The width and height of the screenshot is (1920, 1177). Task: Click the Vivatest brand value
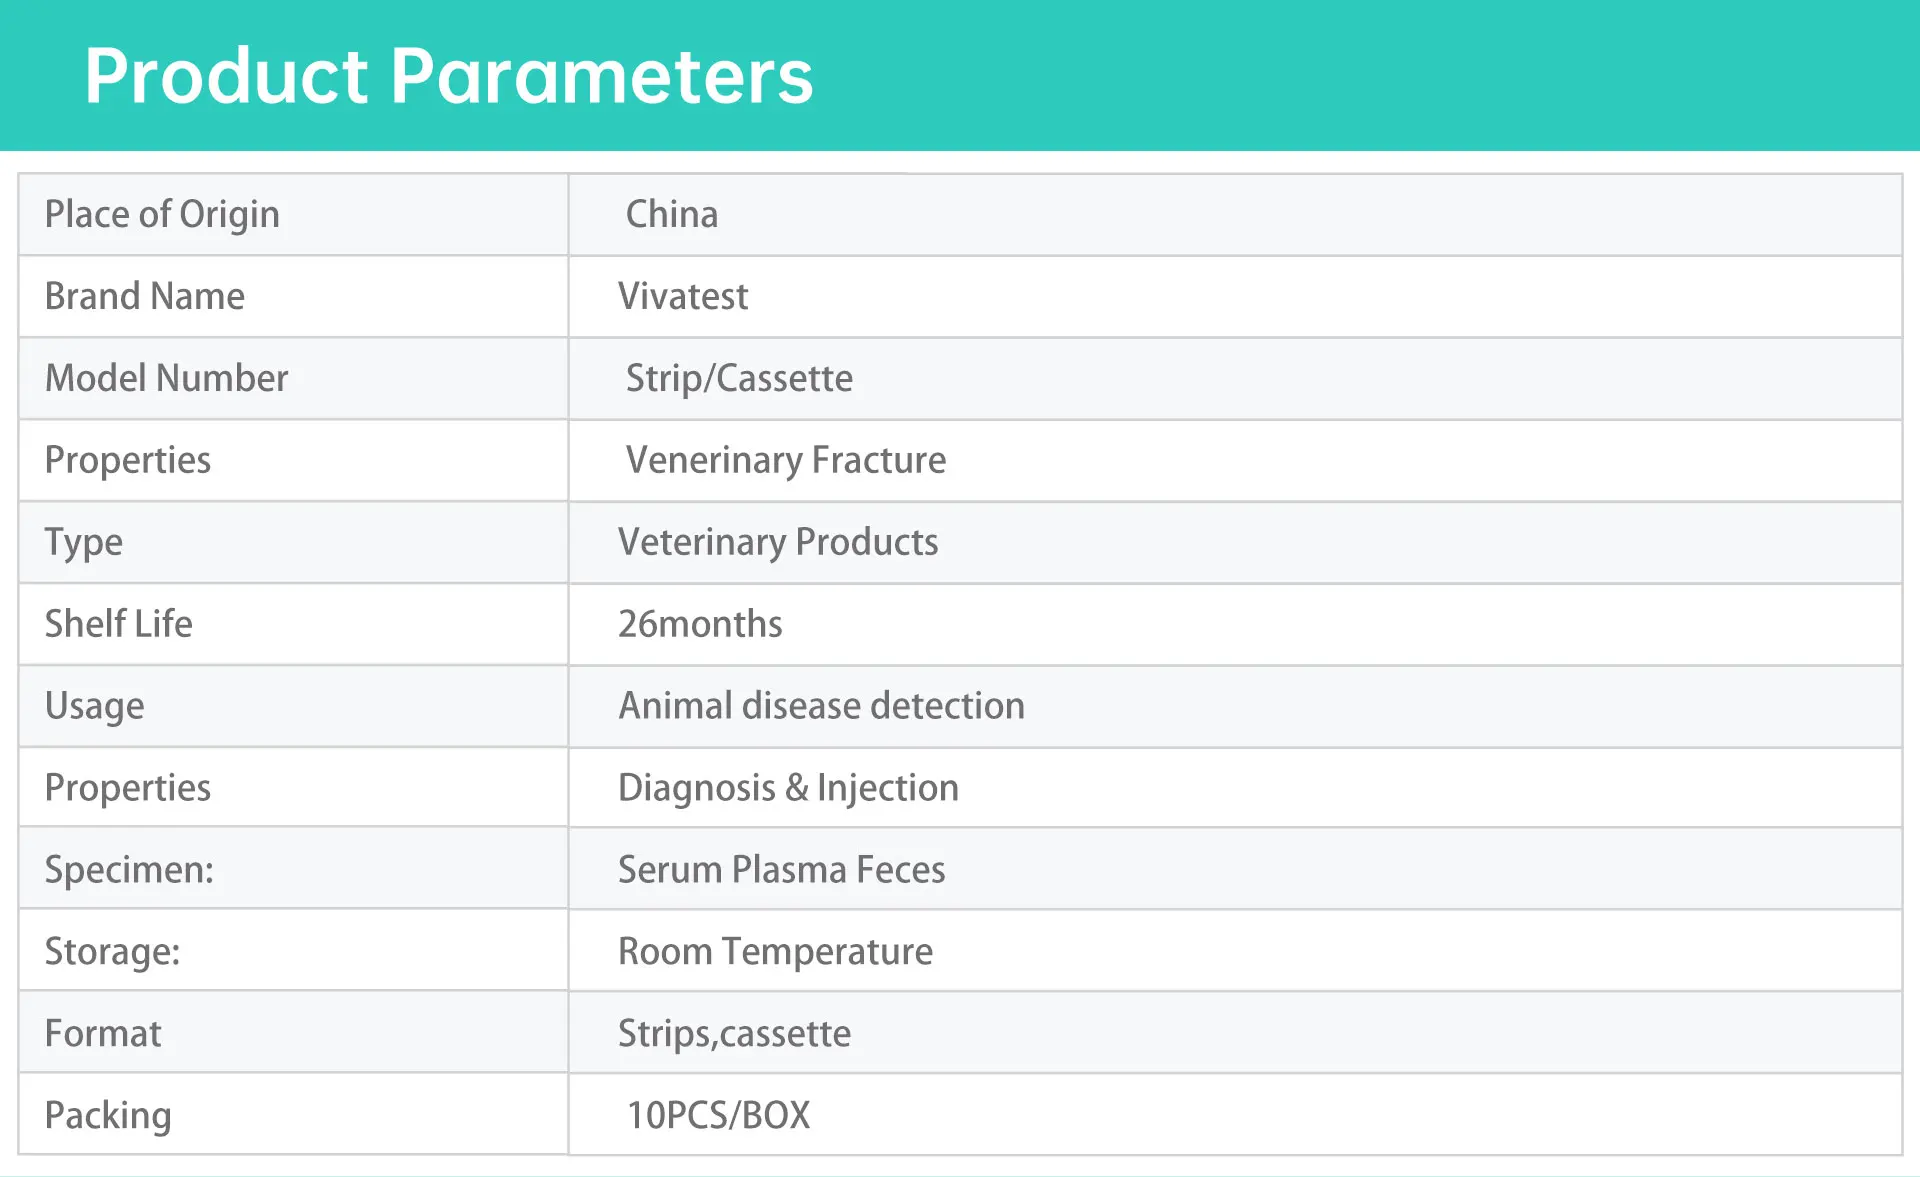pyautogui.click(x=683, y=297)
